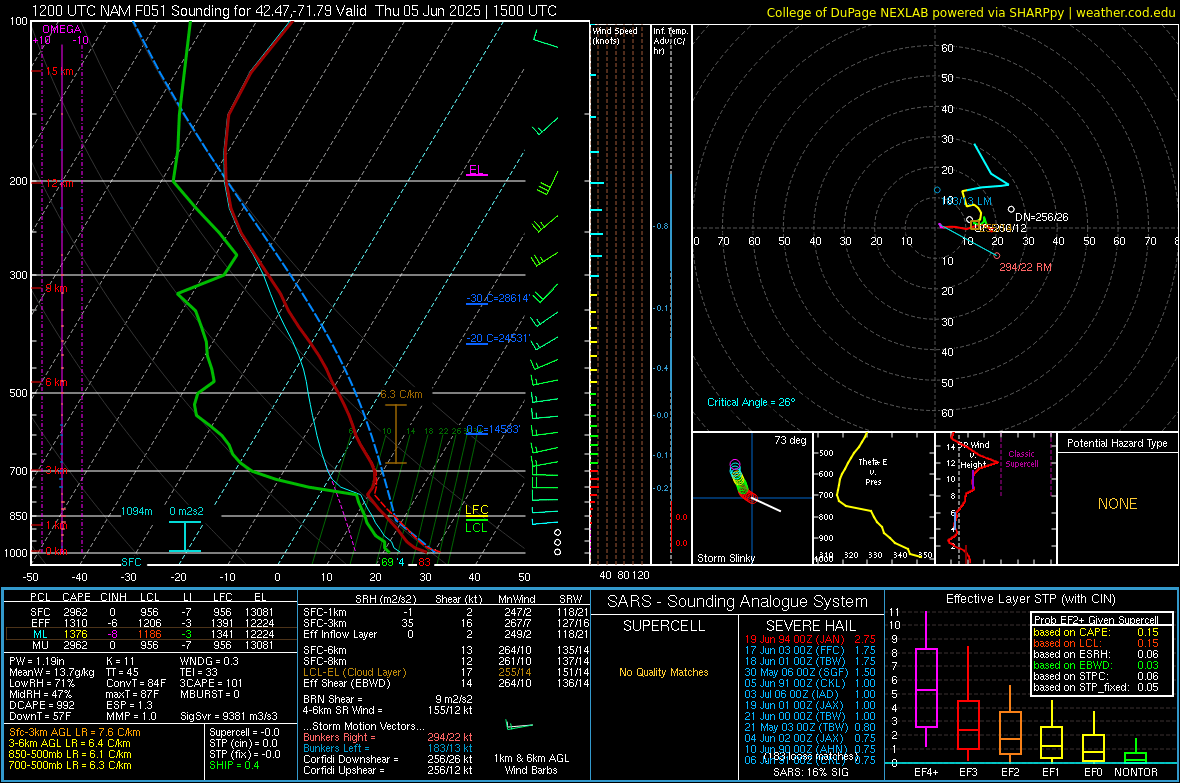1180x783 pixels.
Task: Click the SARS: 16% SIG summary
Action: click(811, 772)
